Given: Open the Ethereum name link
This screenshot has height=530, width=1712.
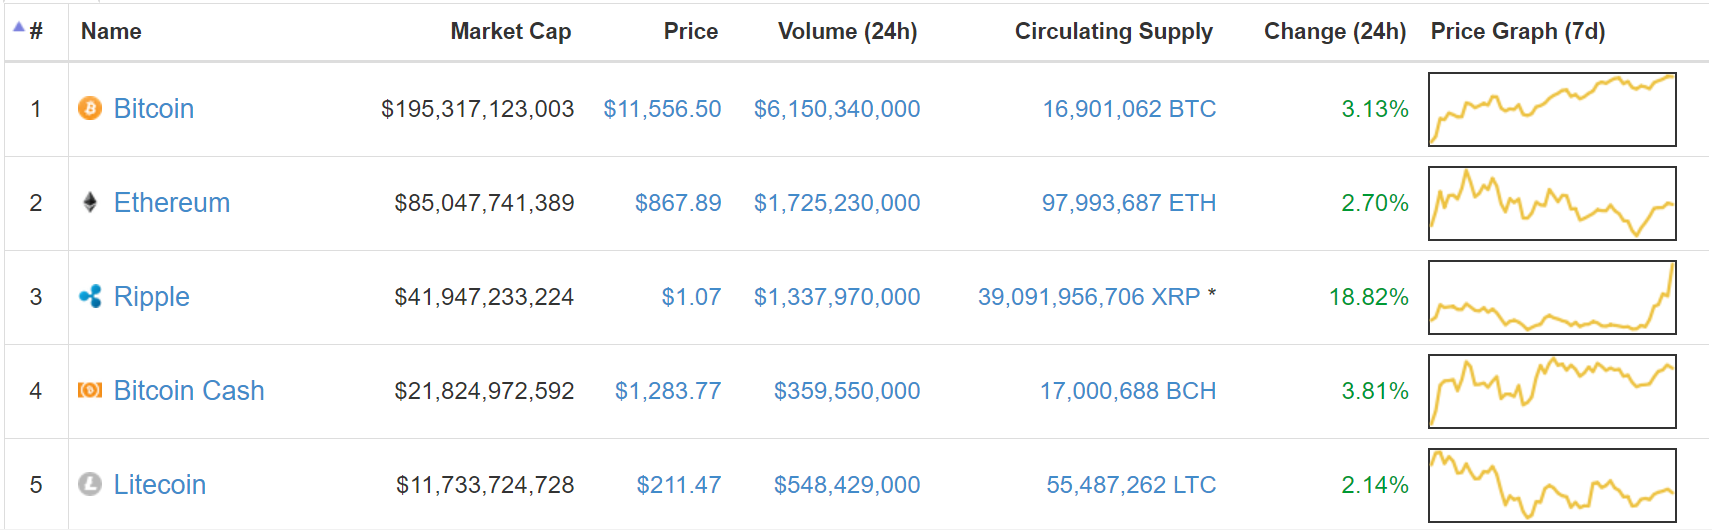Looking at the screenshot, I should click(171, 202).
